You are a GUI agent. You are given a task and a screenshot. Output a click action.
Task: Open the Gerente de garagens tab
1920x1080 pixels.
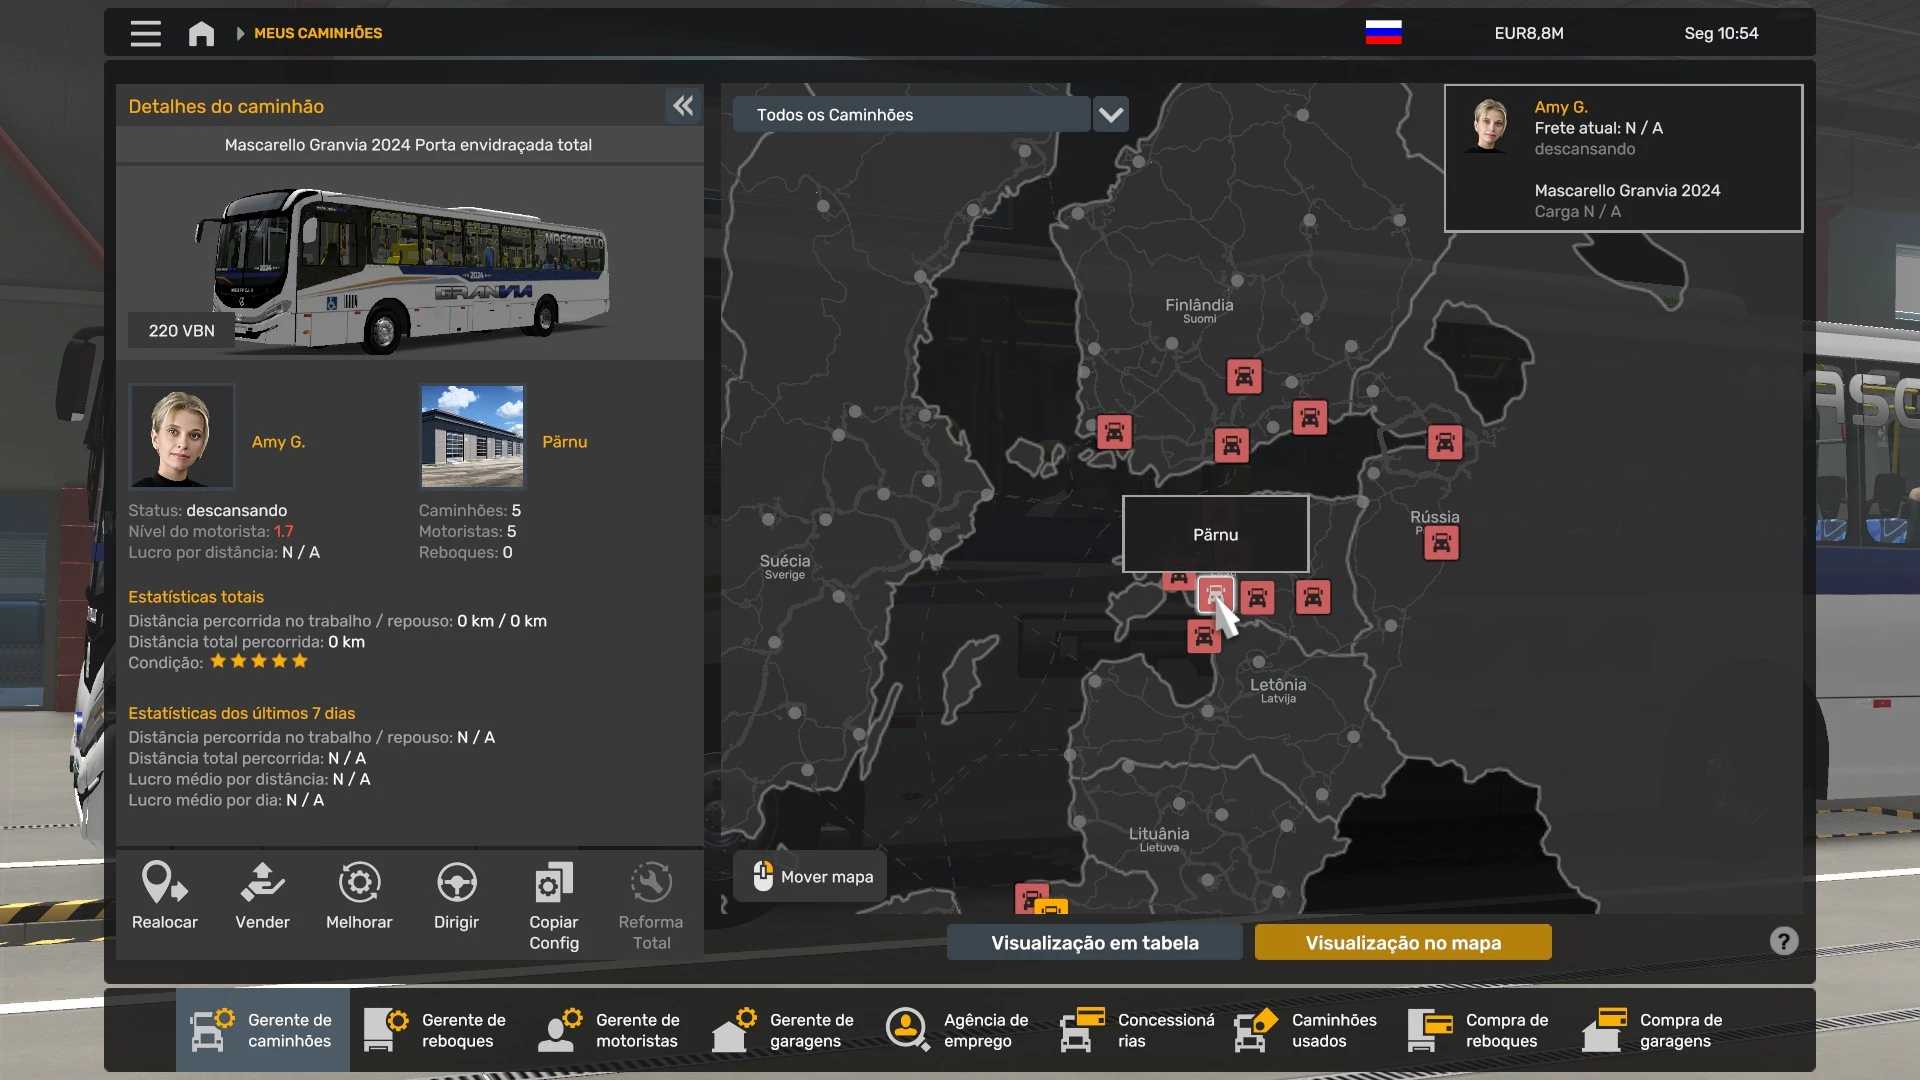784,1030
